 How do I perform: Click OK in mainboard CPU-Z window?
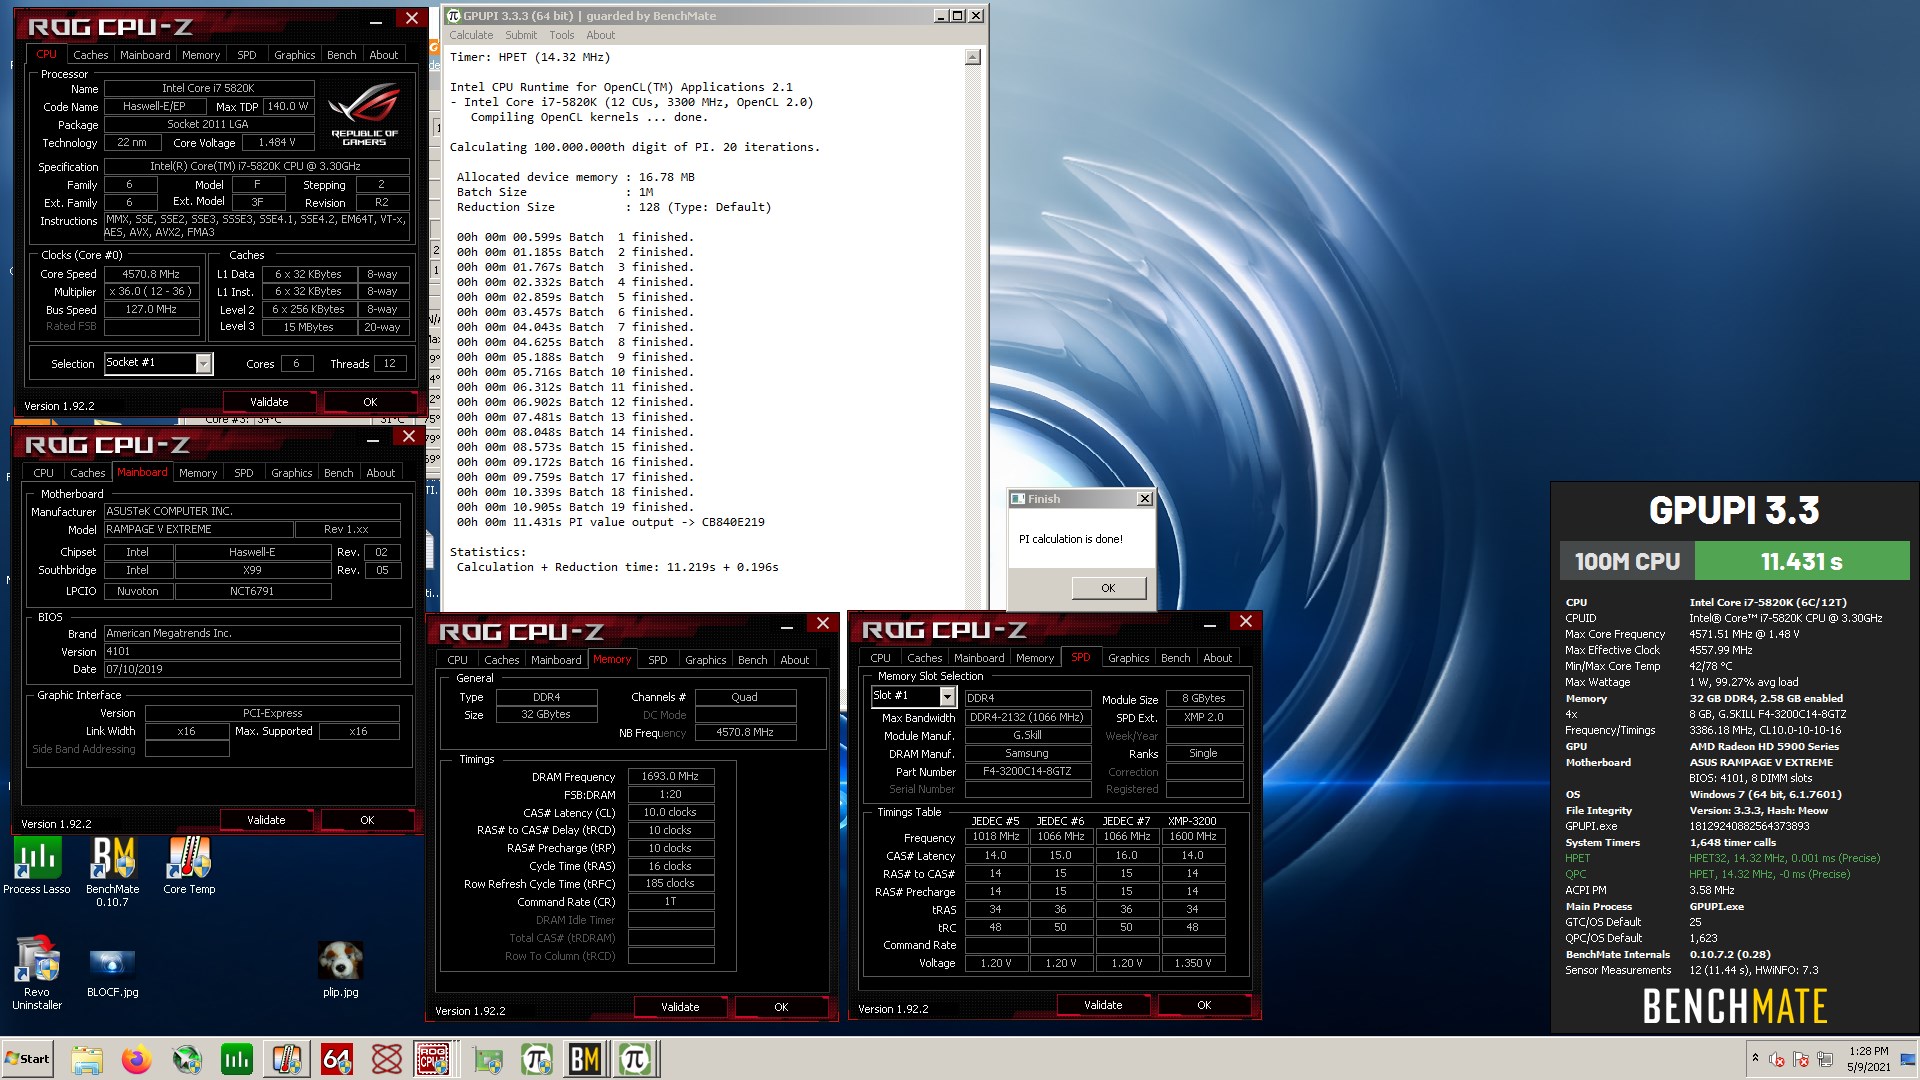[x=367, y=820]
